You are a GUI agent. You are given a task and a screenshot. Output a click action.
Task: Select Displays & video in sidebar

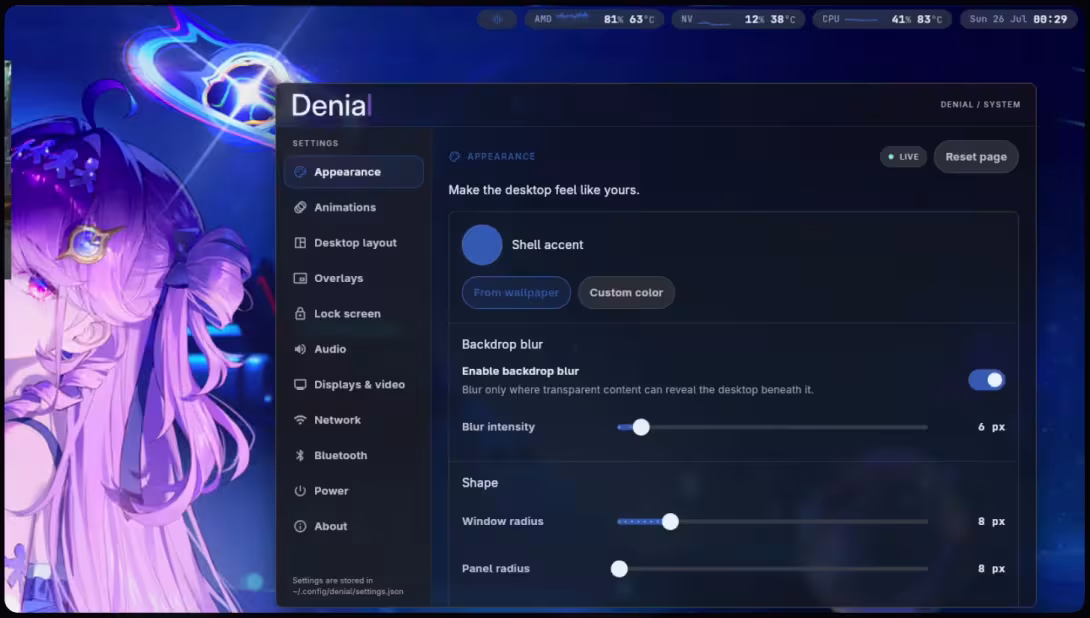tap(353, 384)
